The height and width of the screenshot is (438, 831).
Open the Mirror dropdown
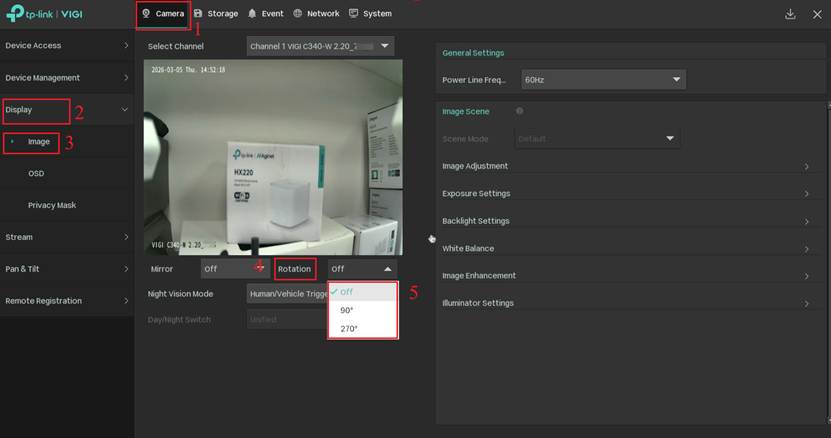tap(232, 269)
